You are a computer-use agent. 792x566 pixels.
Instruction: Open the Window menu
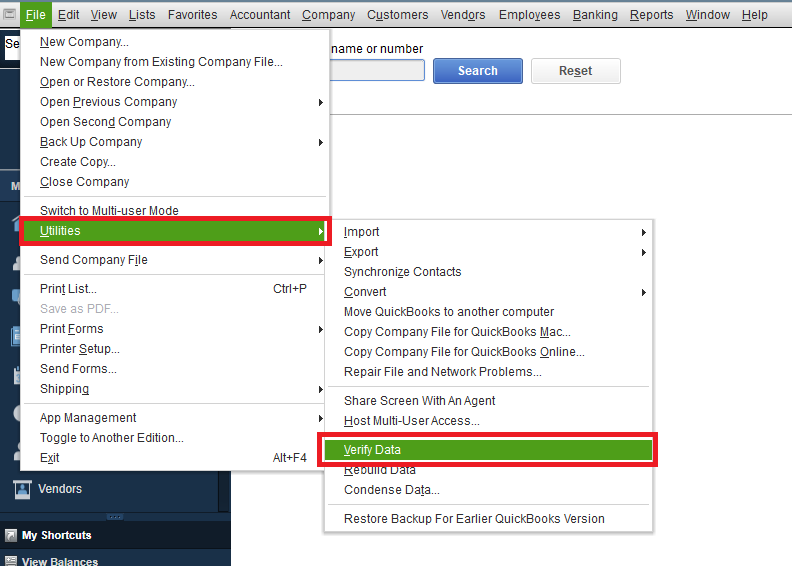(x=708, y=15)
